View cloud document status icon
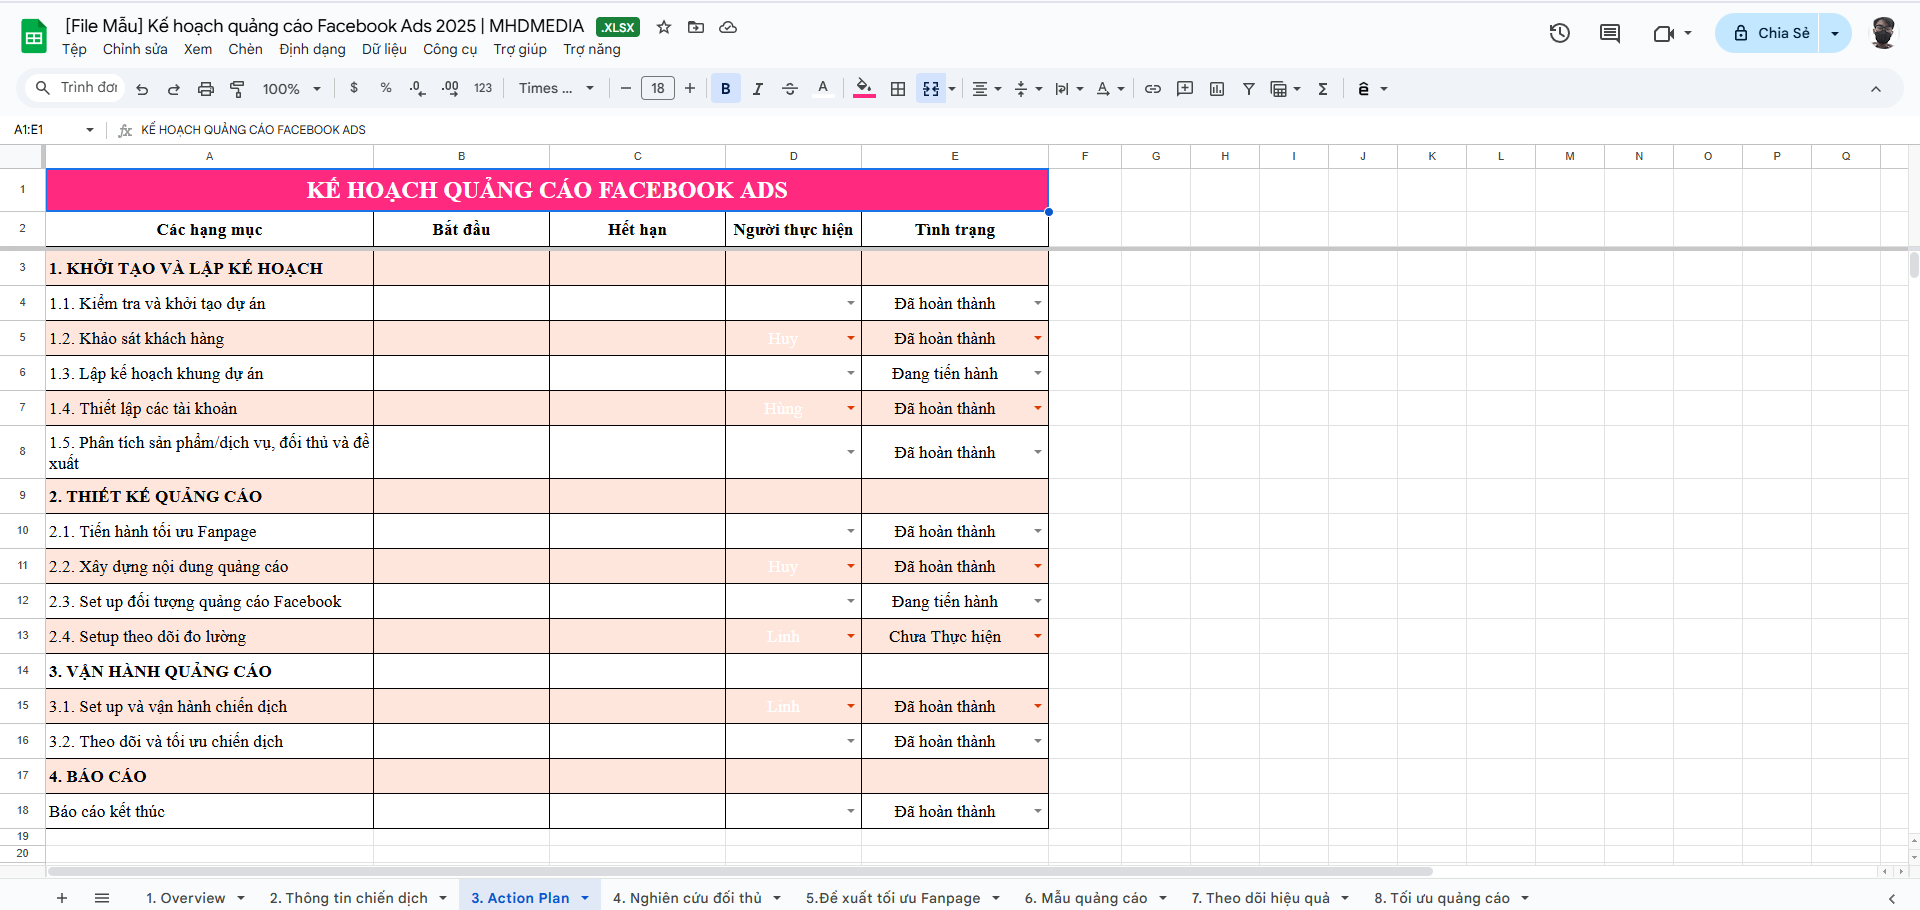This screenshot has width=1920, height=910. pyautogui.click(x=728, y=27)
